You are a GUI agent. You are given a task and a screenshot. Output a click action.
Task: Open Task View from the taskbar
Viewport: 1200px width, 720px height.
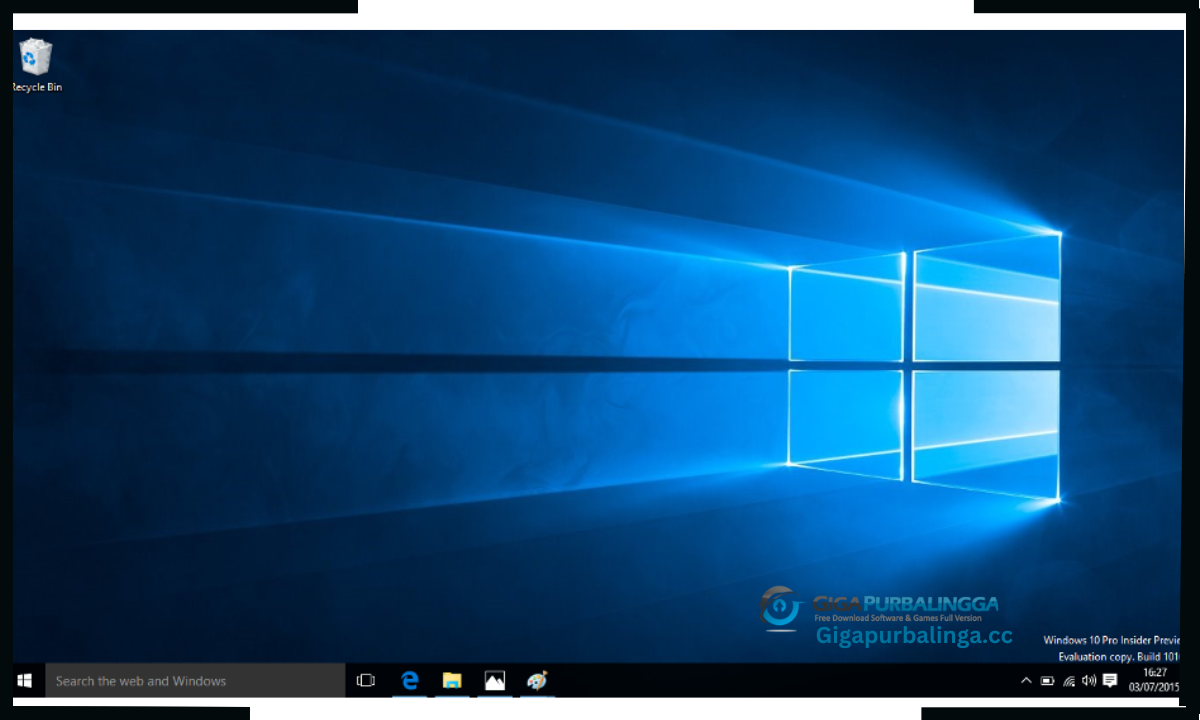(366, 681)
